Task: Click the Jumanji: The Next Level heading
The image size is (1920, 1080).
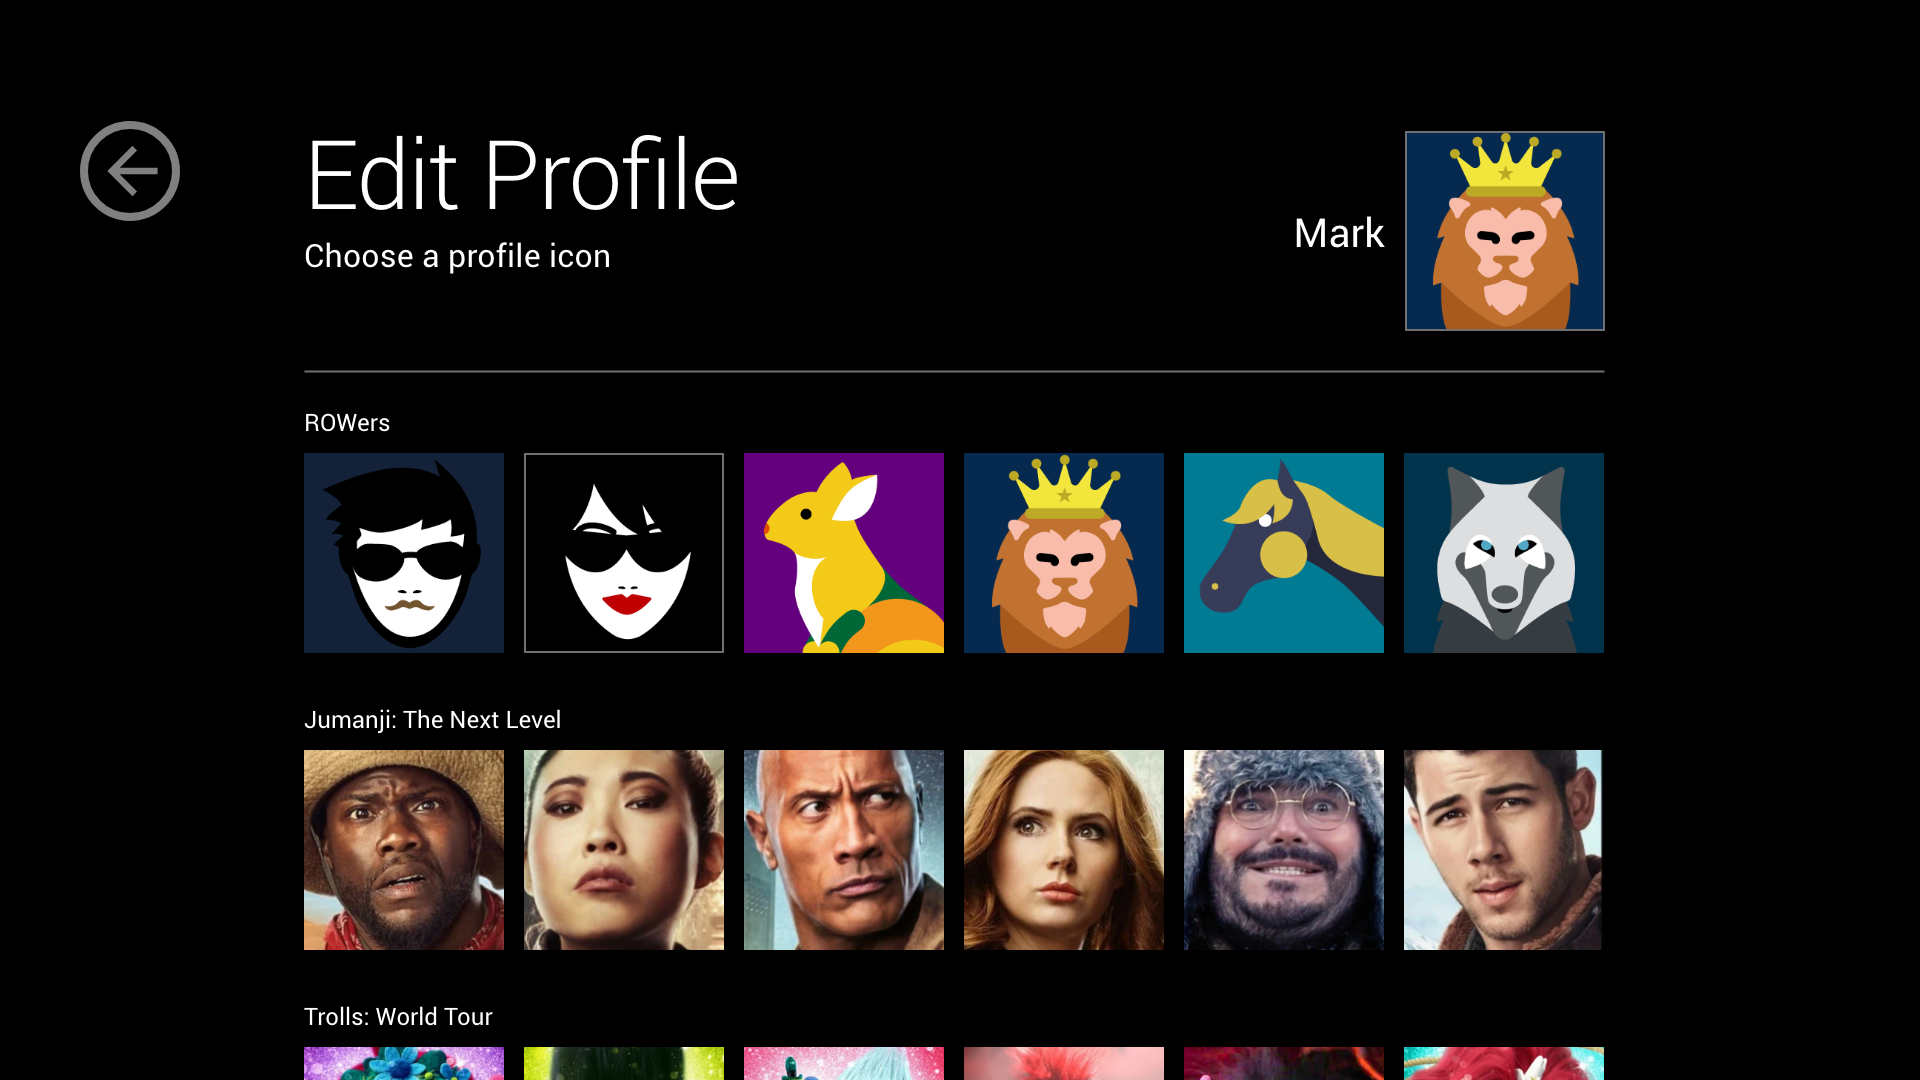Action: coord(432,720)
